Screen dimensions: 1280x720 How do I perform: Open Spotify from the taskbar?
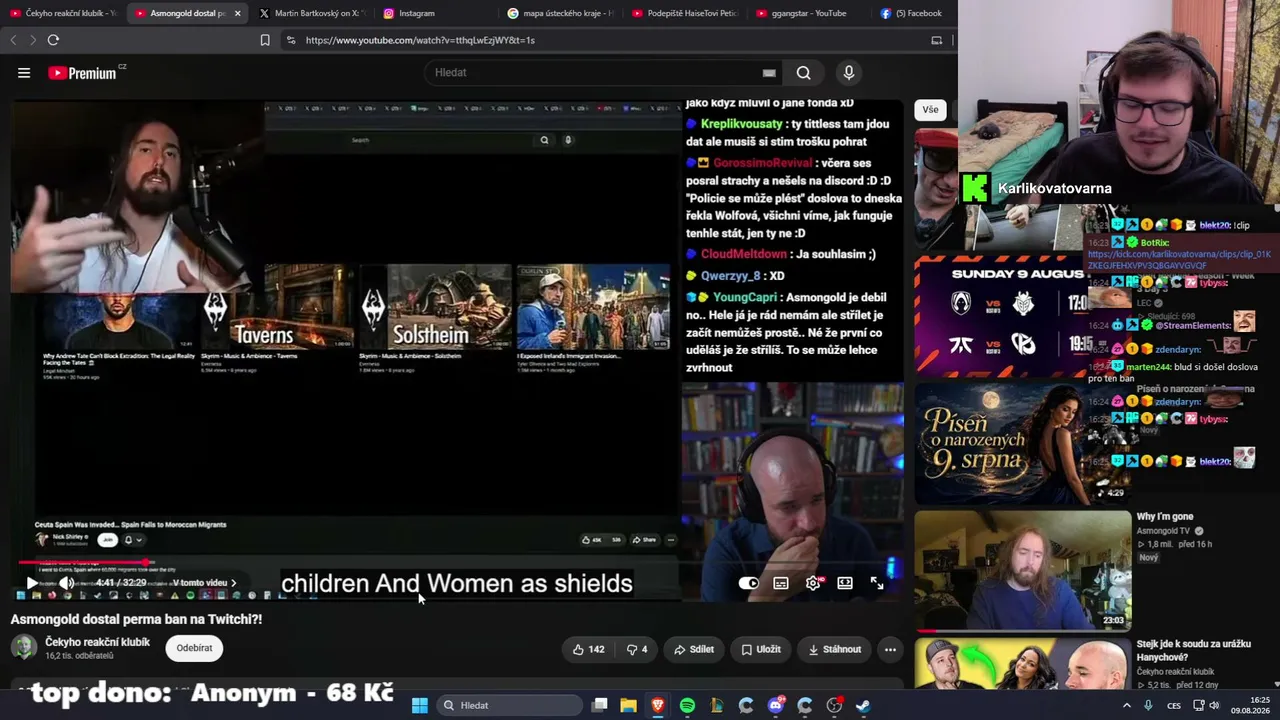pos(687,705)
